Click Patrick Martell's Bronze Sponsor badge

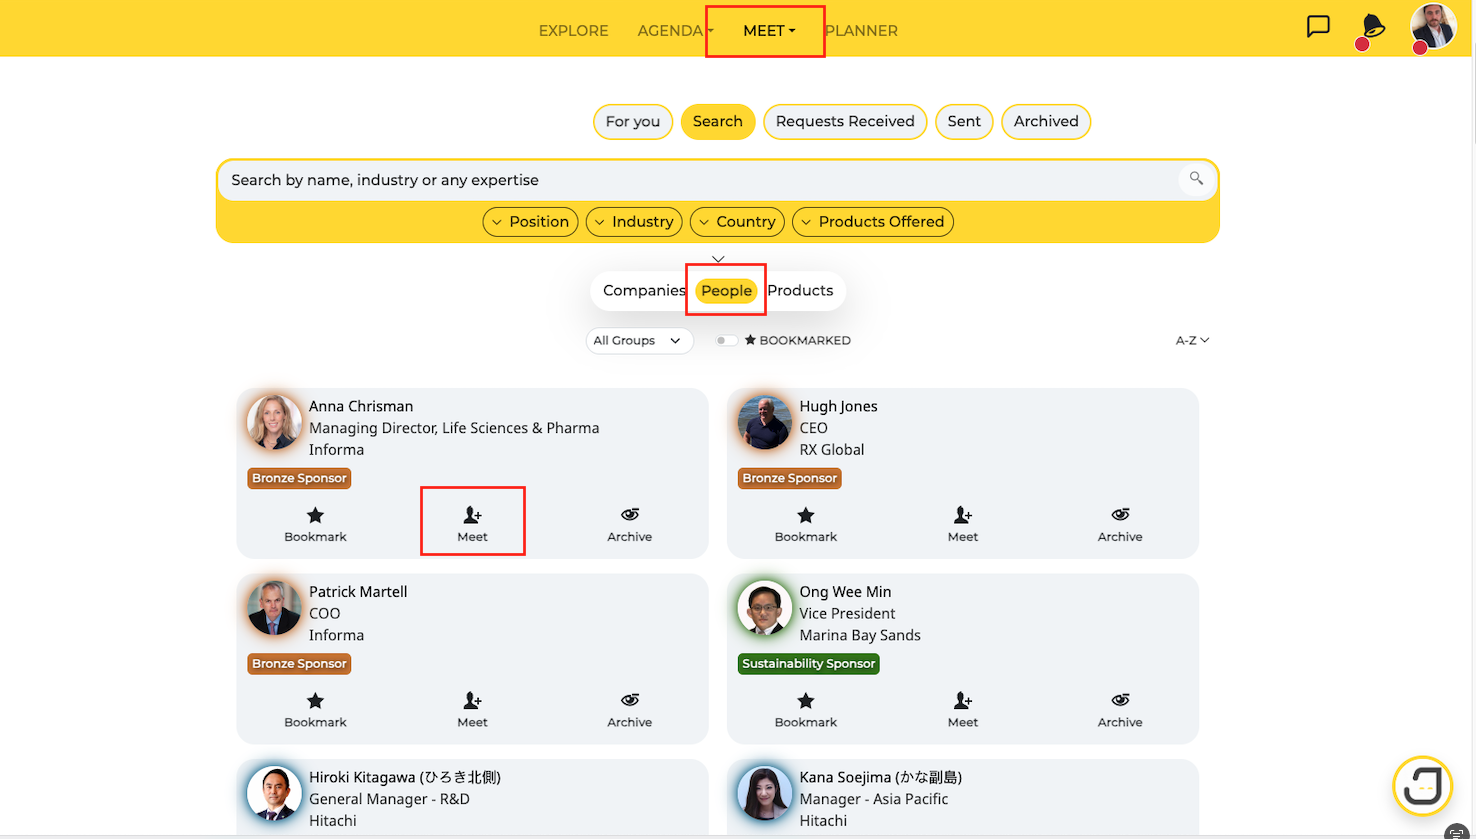[299, 664]
